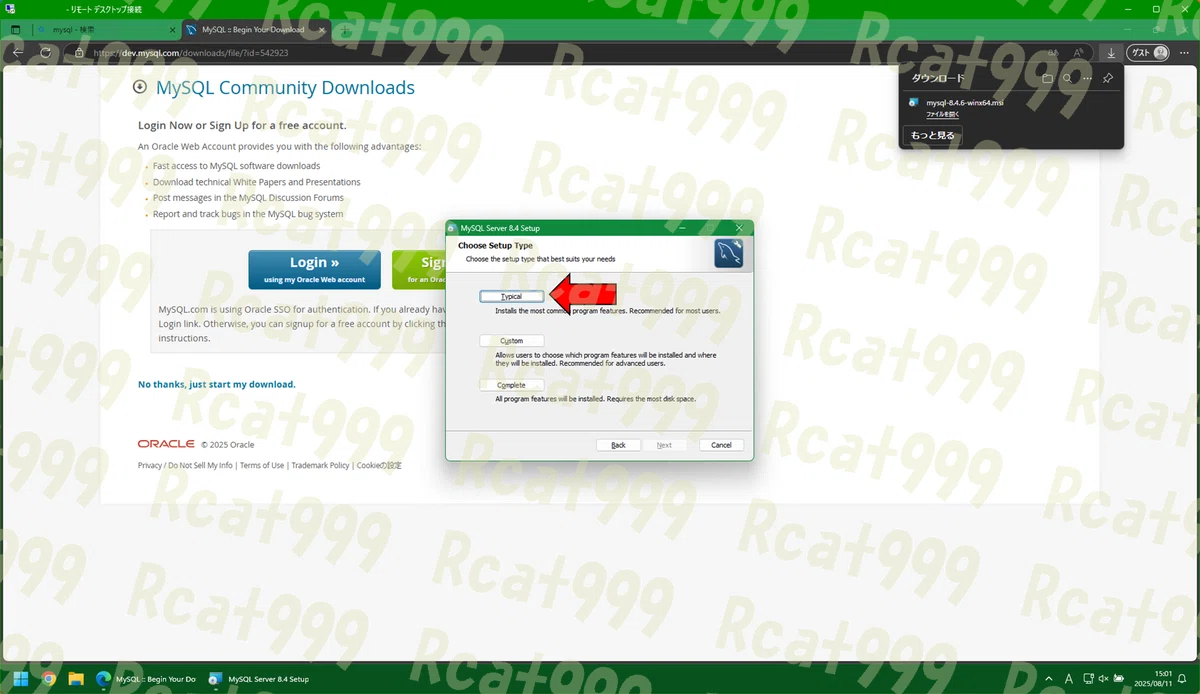Image resolution: width=1200 pixels, height=694 pixels.
Task: Click 'ファイルを開く' link under the msi file
Action: coord(943,115)
